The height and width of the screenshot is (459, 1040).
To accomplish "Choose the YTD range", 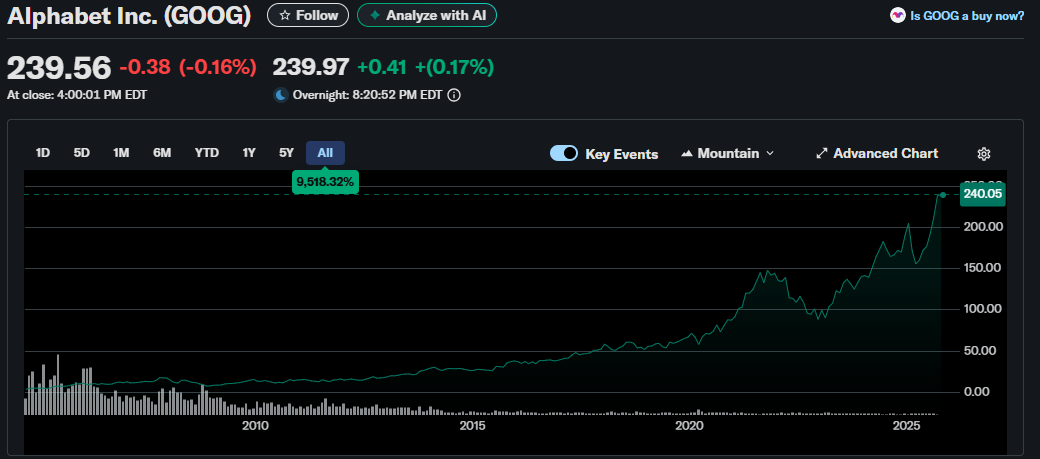I will (x=207, y=153).
